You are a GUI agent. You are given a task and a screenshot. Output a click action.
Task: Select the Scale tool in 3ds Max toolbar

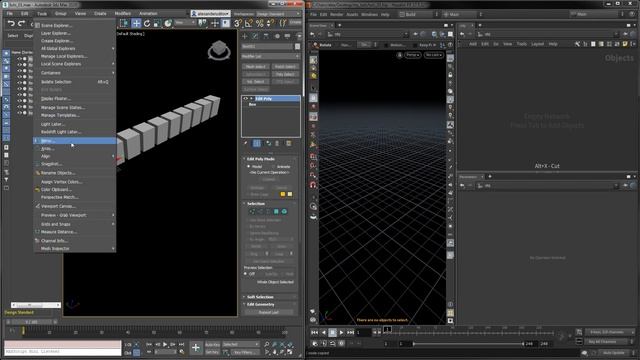pos(157,24)
